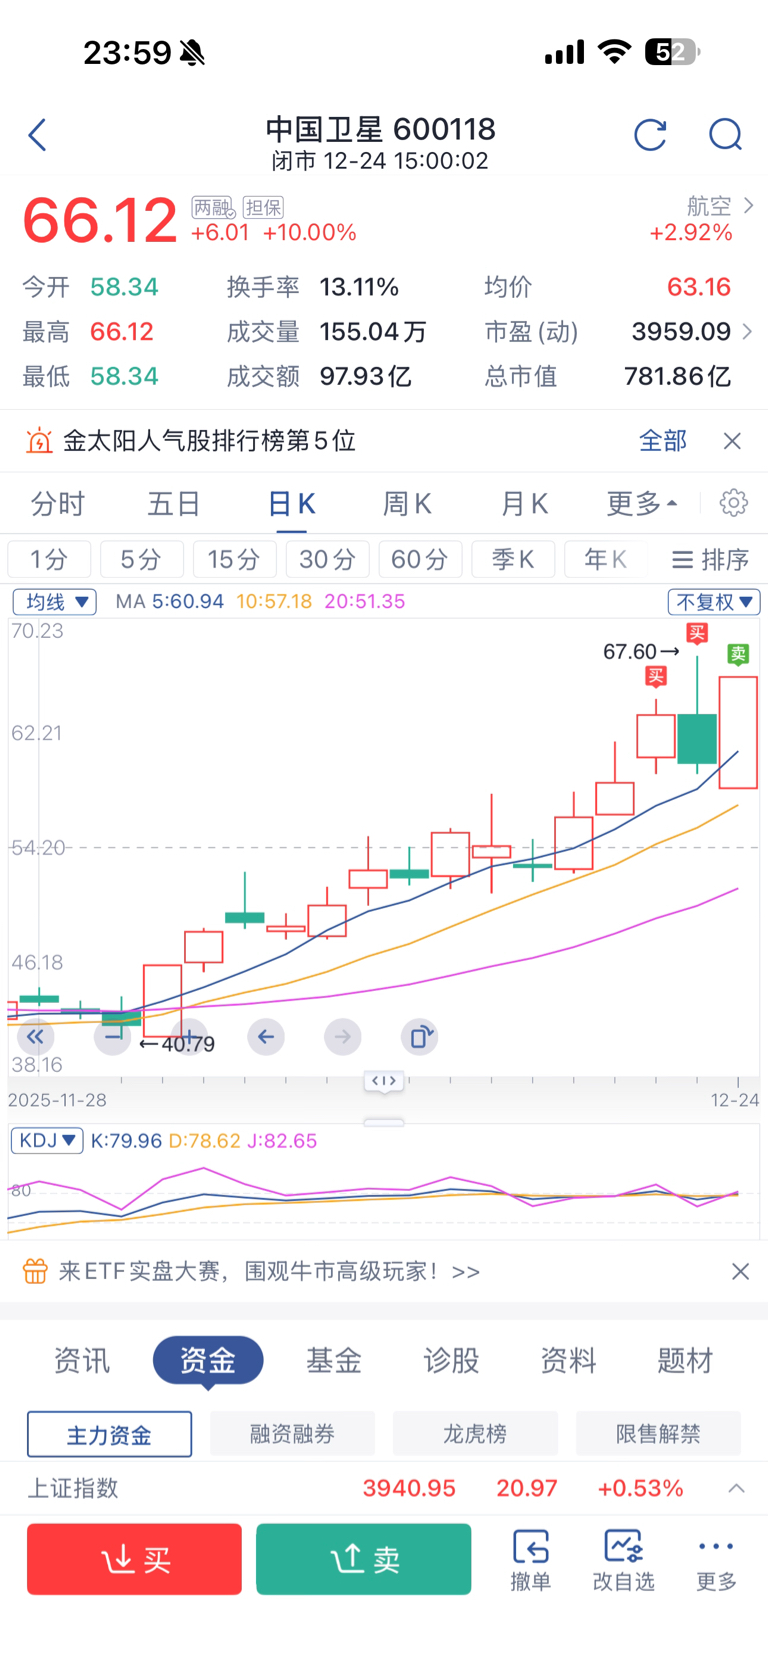Select the 融资融券 filter chip
The height and width of the screenshot is (1665, 768).
click(x=292, y=1434)
